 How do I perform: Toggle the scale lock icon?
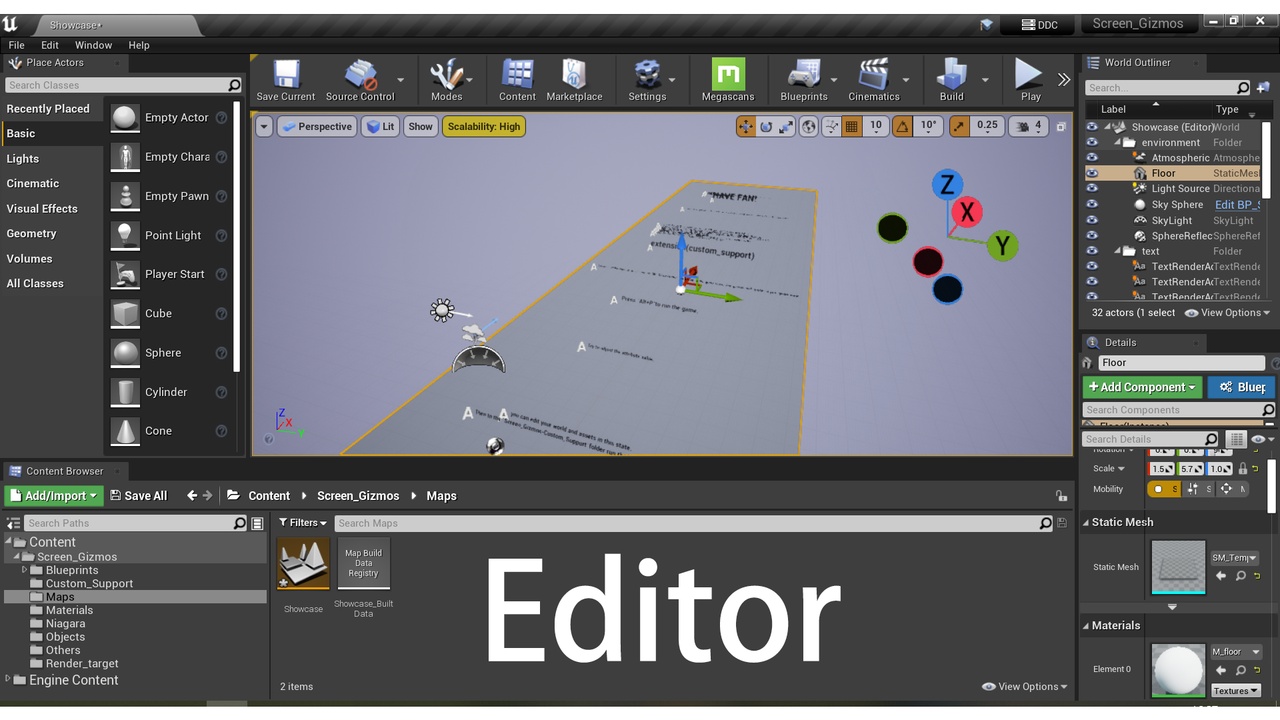pos(1243,468)
